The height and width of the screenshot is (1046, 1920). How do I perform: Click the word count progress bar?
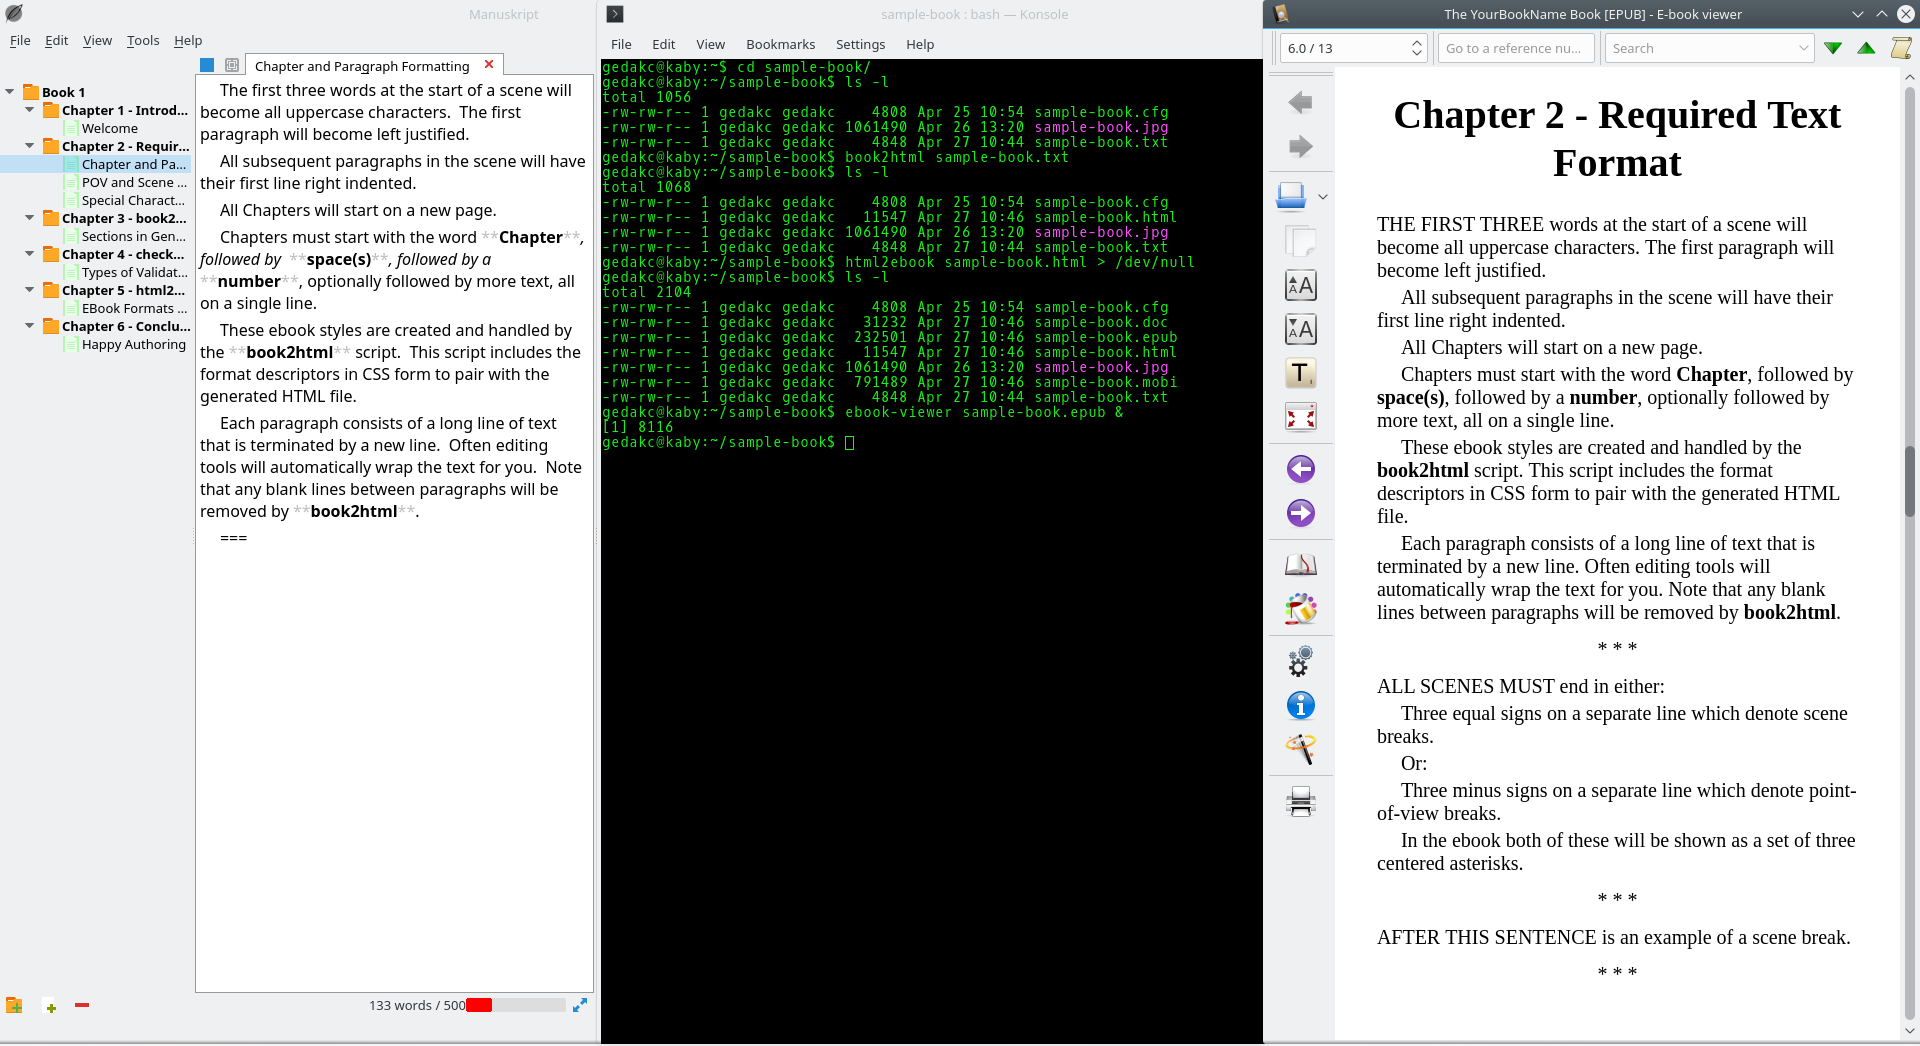coord(516,1005)
